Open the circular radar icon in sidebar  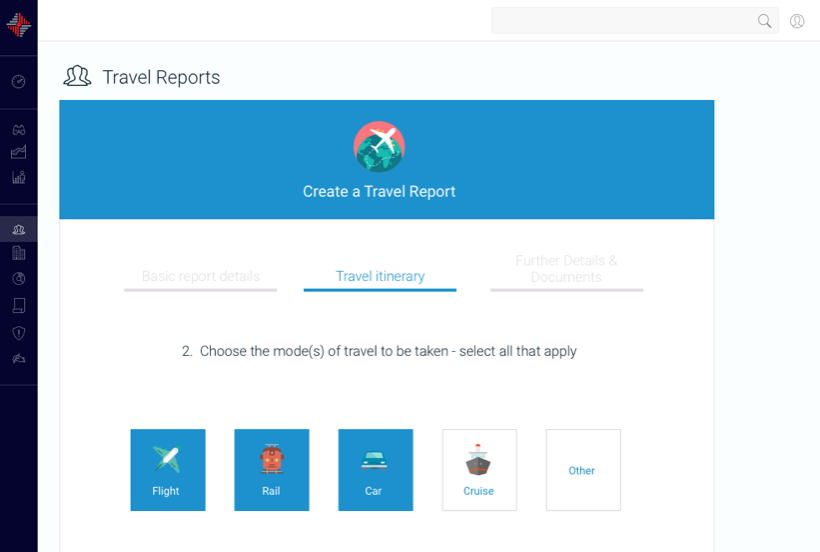[x=18, y=278]
